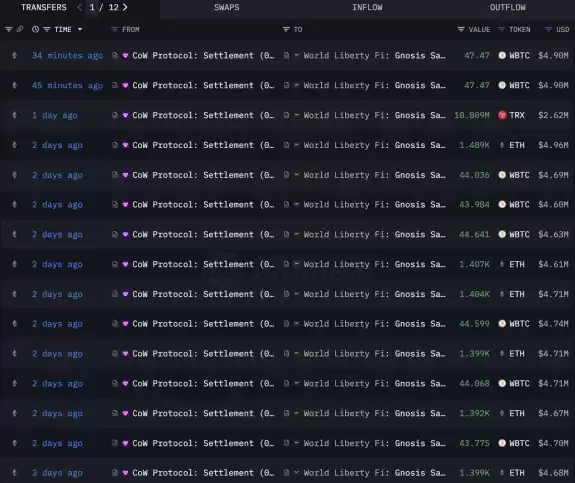Click WBTC icon in the 44.068 row

[x=502, y=384]
